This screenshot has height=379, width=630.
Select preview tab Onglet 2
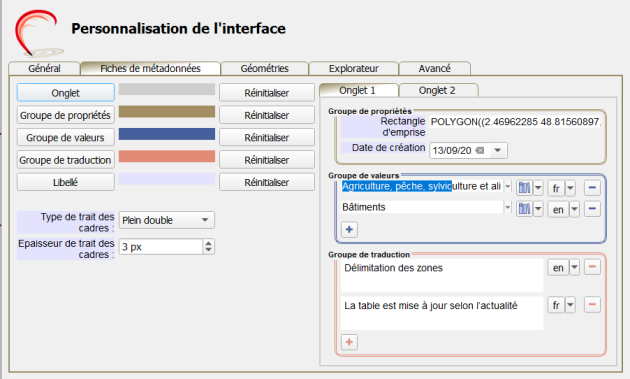point(437,90)
